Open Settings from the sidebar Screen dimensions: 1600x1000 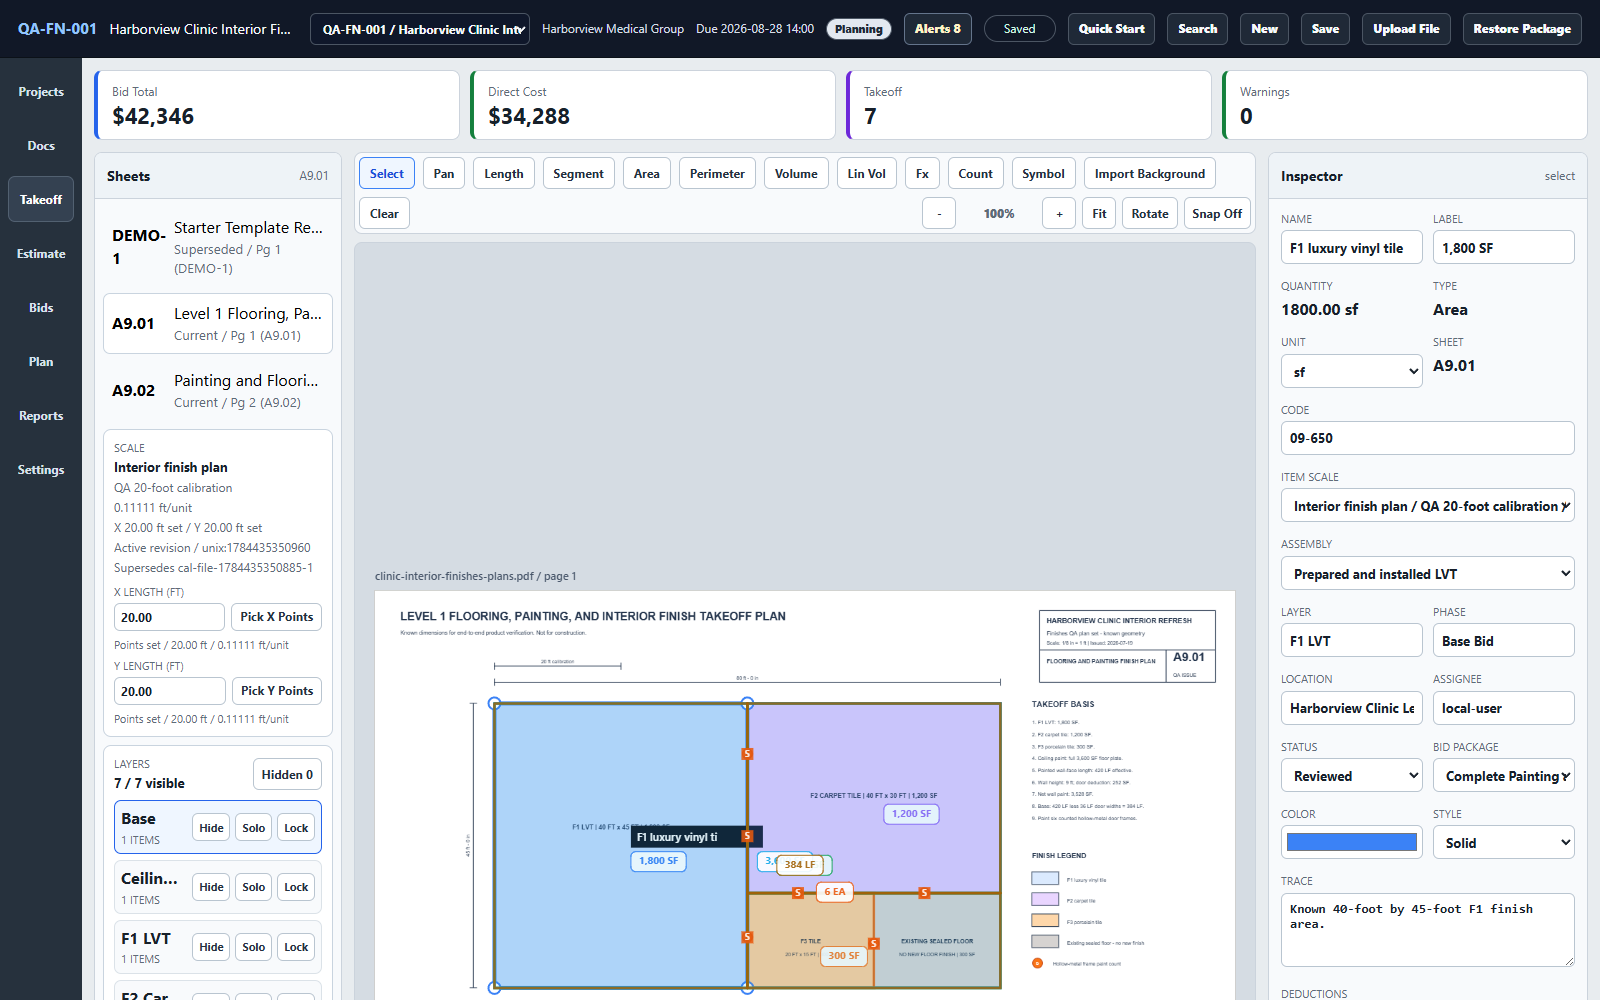point(41,470)
